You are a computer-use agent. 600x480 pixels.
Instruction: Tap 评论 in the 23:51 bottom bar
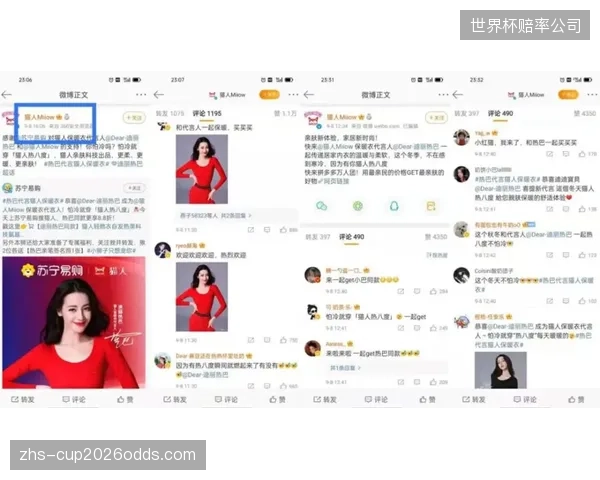click(376, 399)
